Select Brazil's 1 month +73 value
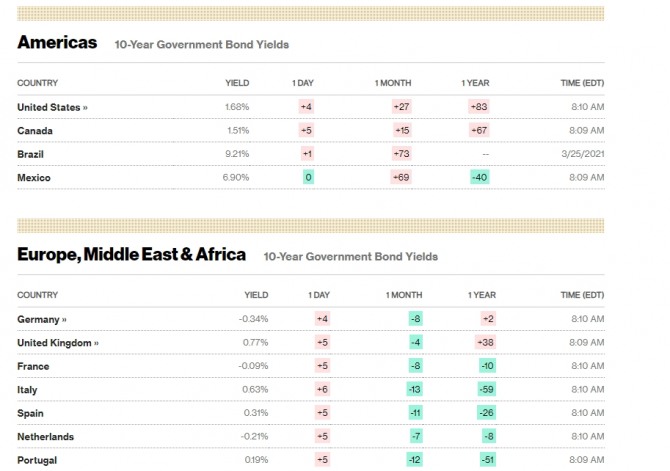The image size is (670, 471). [x=403, y=154]
